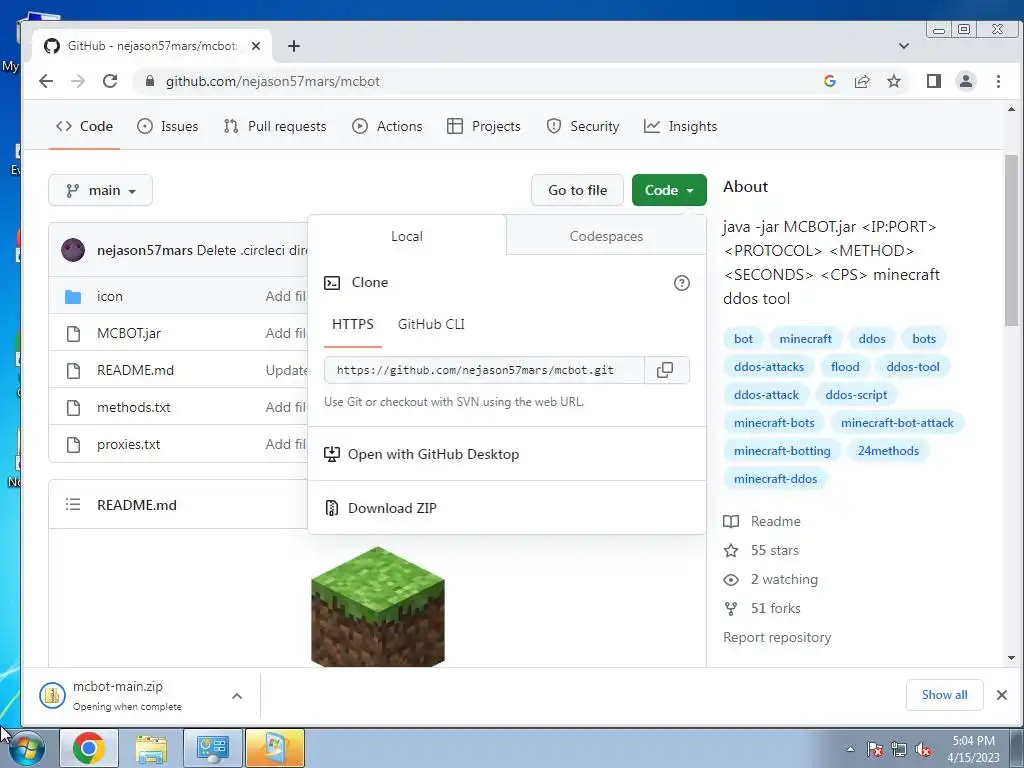Click the minecraft topic tag
This screenshot has height=768, width=1024.
[805, 339]
